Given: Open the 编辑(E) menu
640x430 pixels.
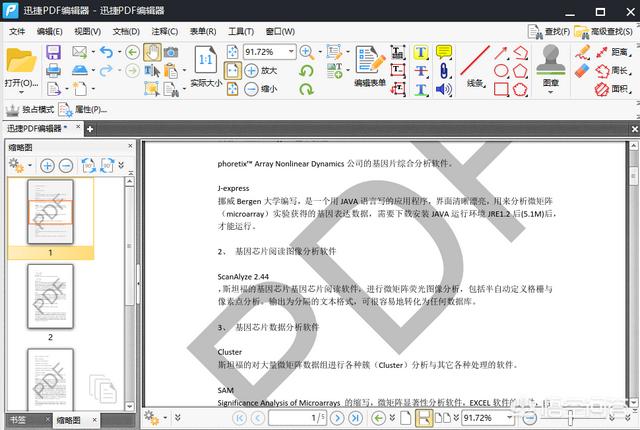Looking at the screenshot, I should [x=49, y=31].
